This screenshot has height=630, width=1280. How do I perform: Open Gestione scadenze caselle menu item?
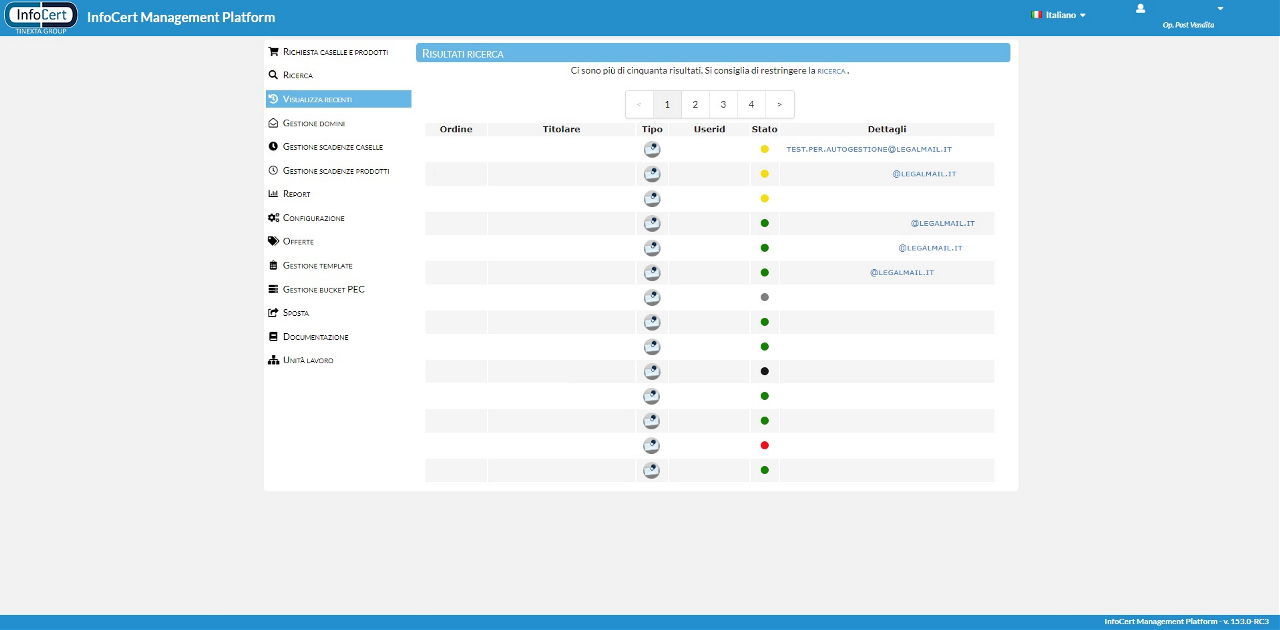(x=332, y=147)
